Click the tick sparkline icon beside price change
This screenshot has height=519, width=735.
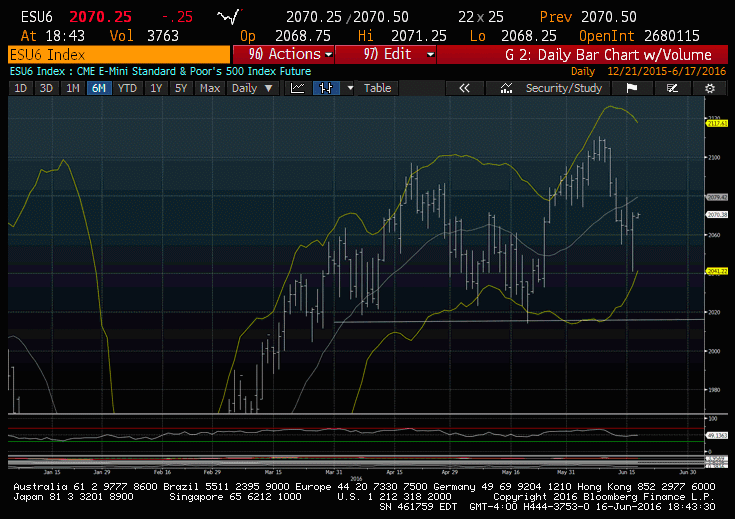[230, 17]
